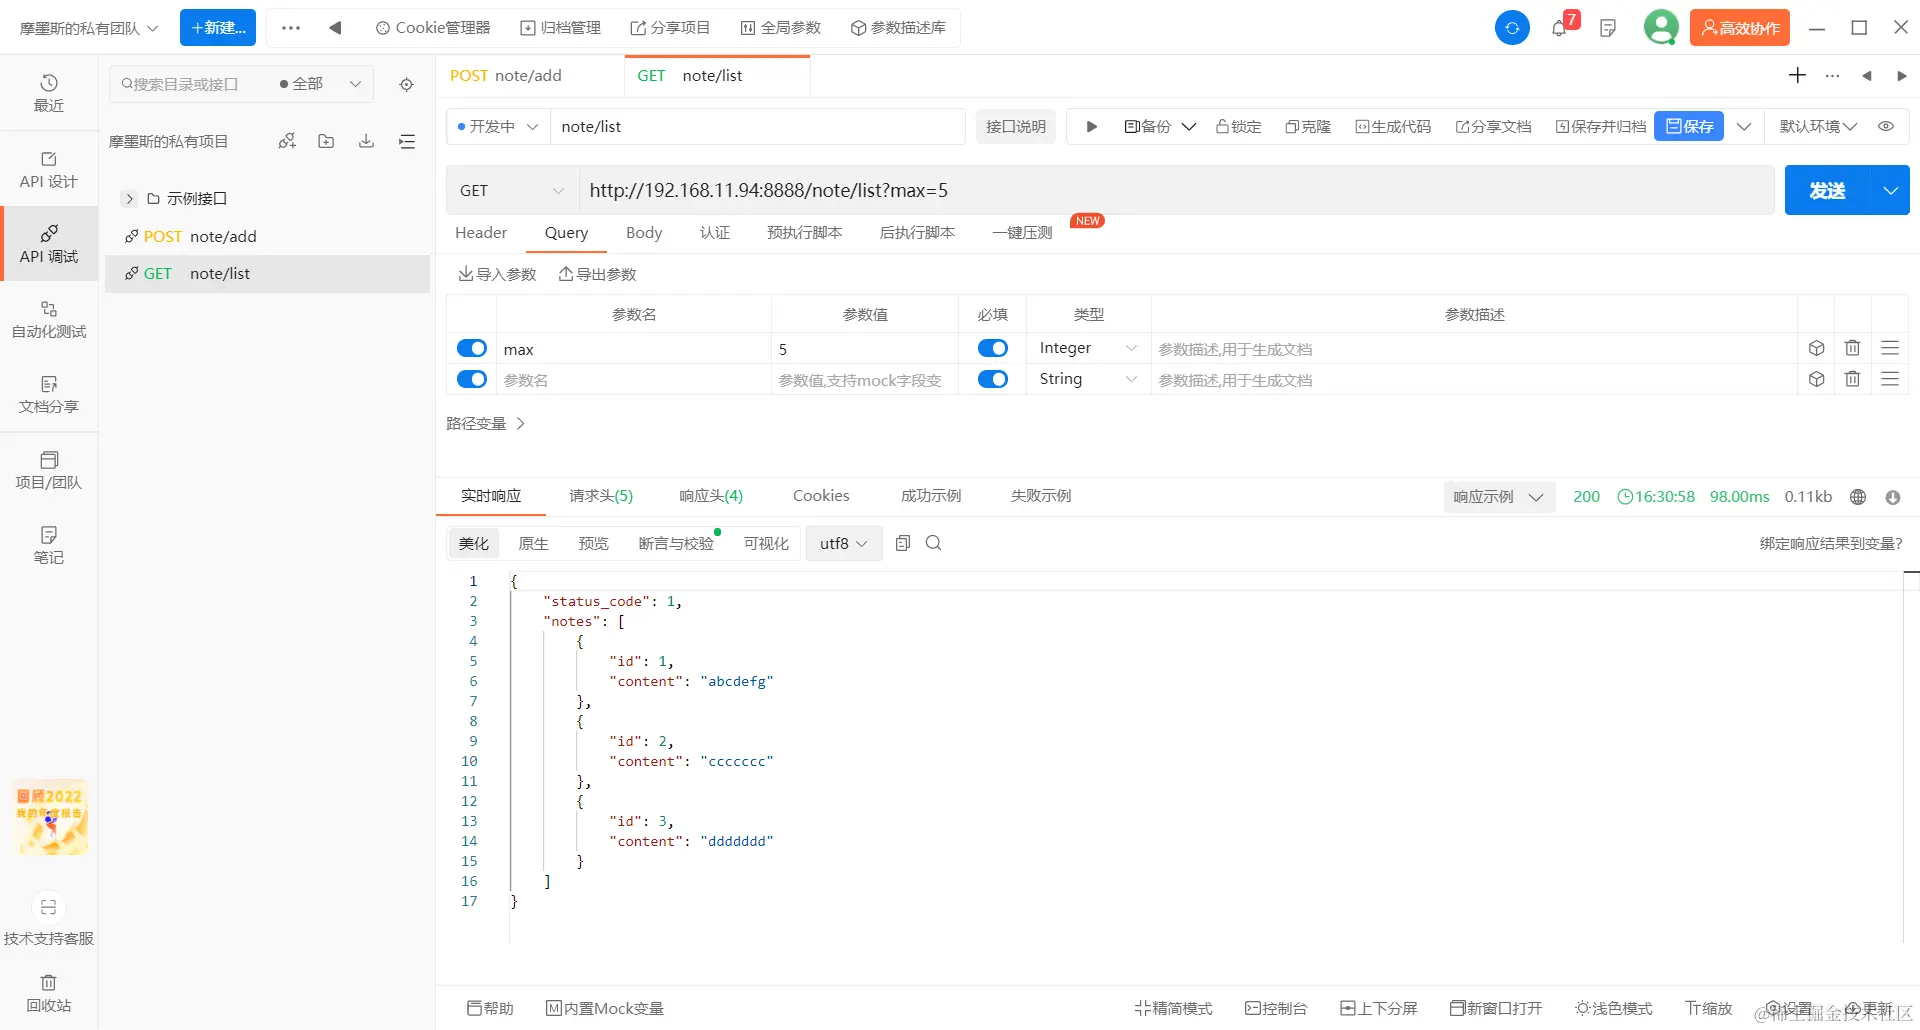Click the globe icon in response bar
1920x1030 pixels.
click(1858, 497)
